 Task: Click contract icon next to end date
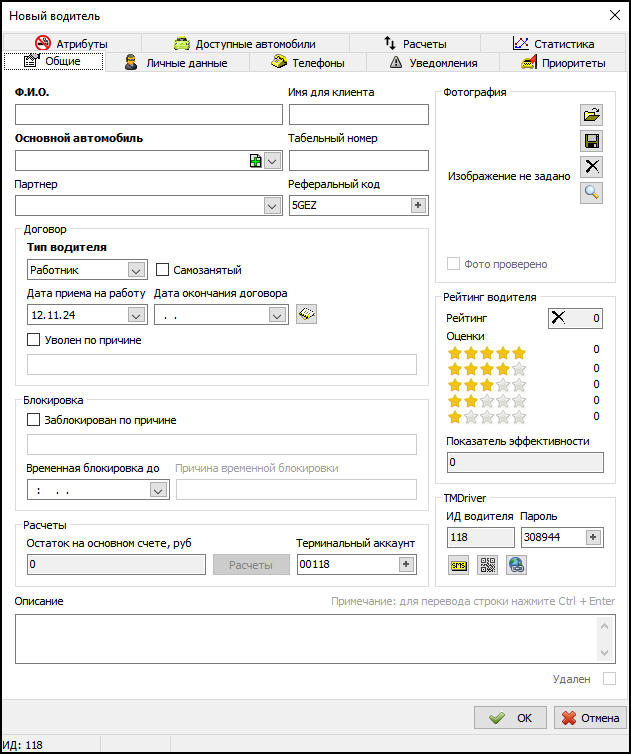[307, 314]
